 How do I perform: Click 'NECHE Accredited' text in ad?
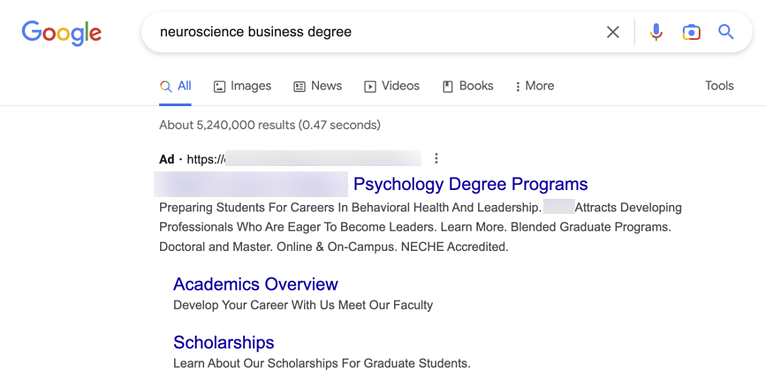454,247
